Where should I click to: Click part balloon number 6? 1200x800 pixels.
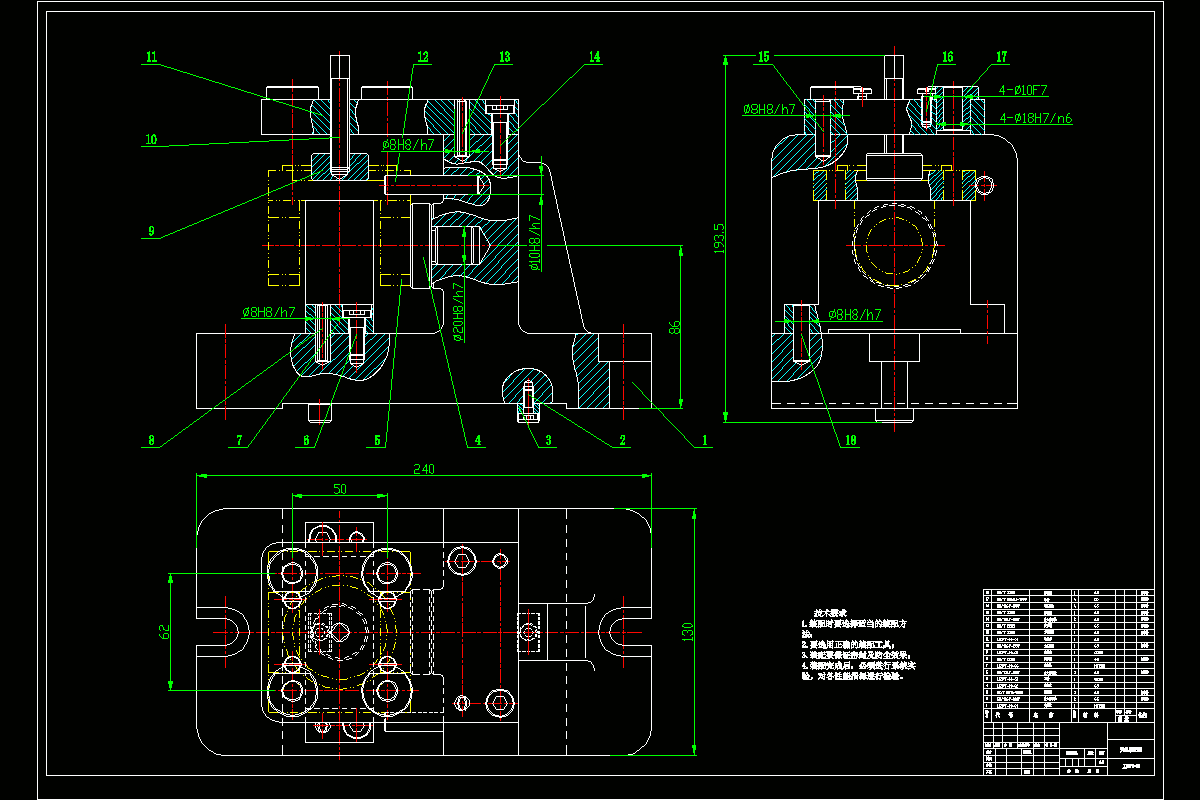click(x=305, y=439)
